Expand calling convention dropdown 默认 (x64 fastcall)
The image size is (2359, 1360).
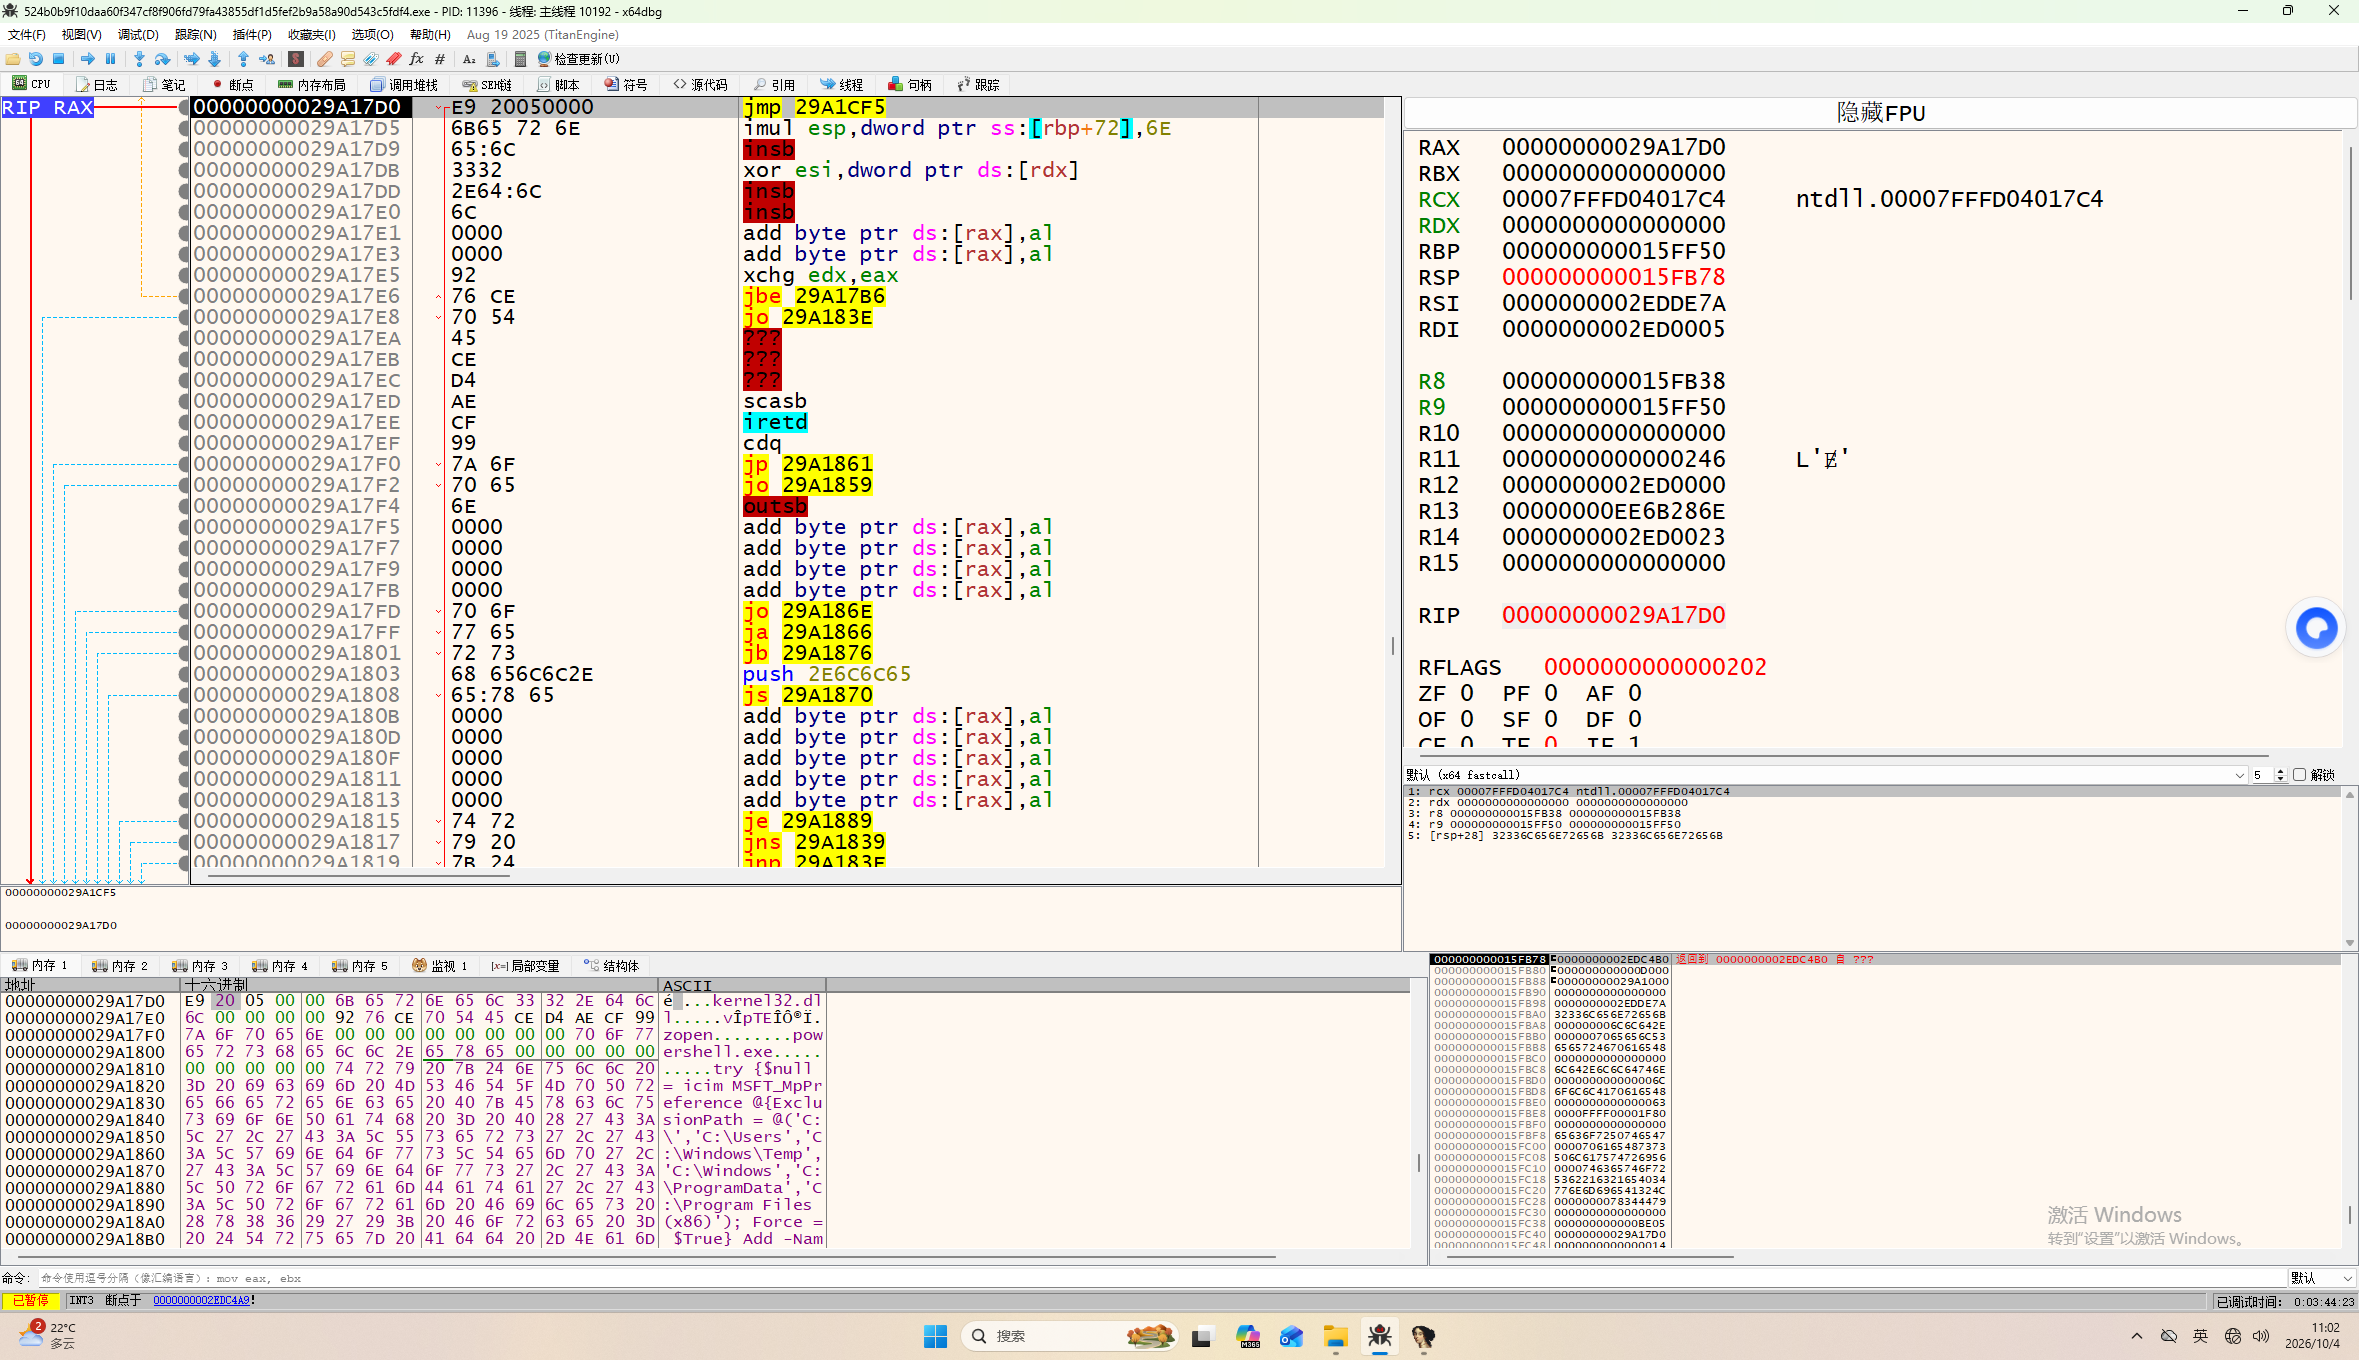click(x=1825, y=775)
